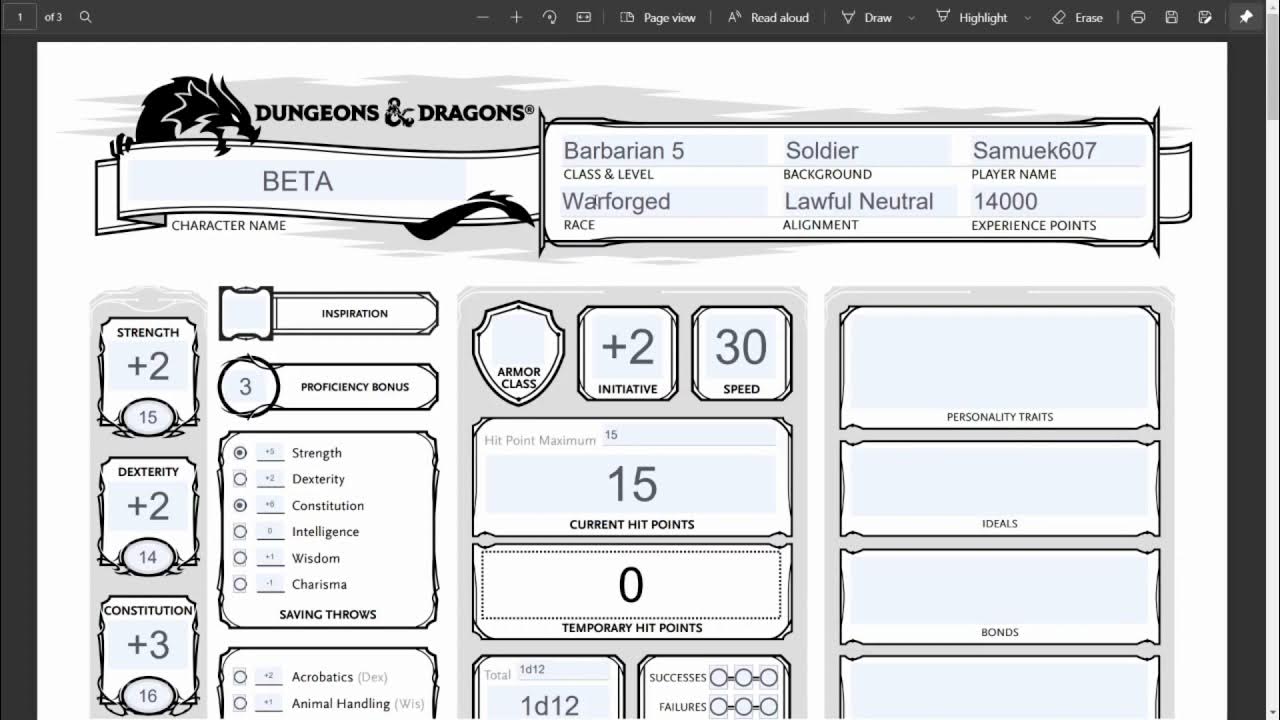This screenshot has height=720, width=1280.
Task: Open Page view options
Action: pos(658,17)
